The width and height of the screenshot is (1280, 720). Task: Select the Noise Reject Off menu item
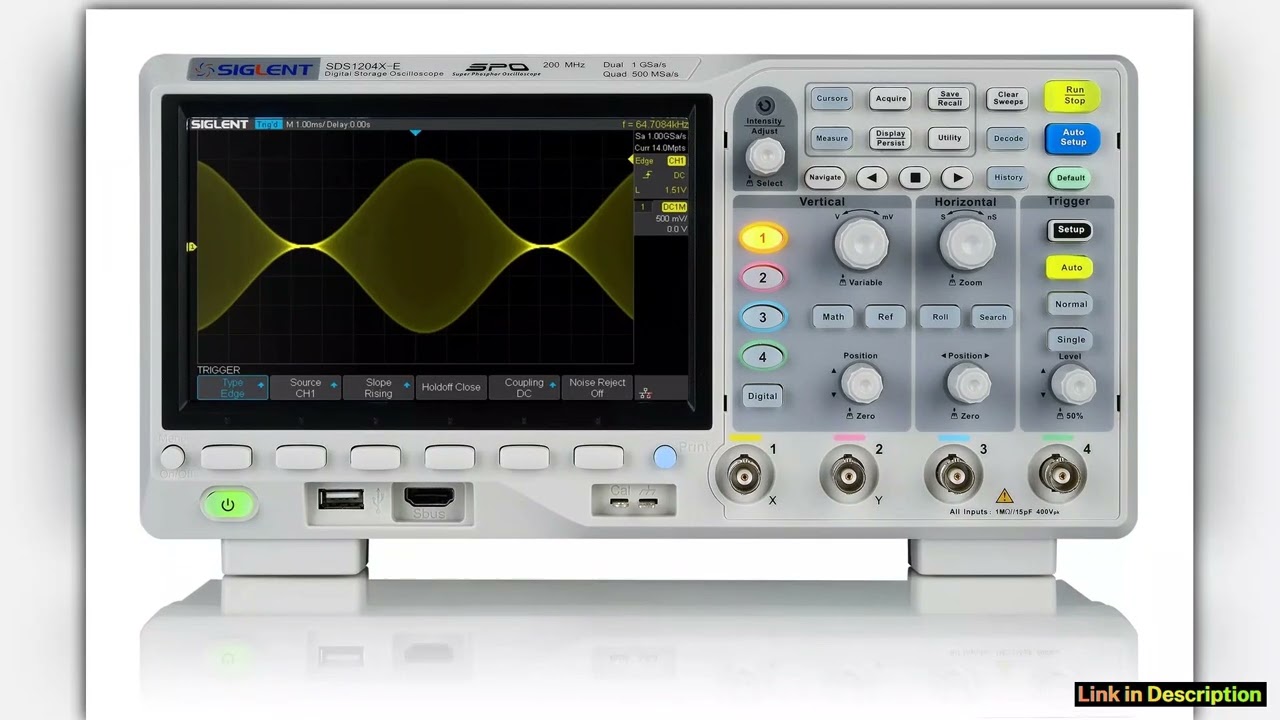tap(597, 388)
